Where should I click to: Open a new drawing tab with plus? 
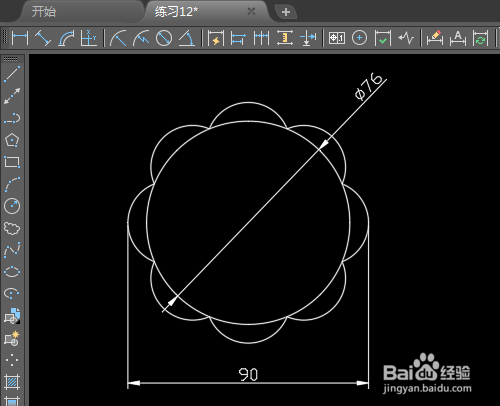click(286, 12)
